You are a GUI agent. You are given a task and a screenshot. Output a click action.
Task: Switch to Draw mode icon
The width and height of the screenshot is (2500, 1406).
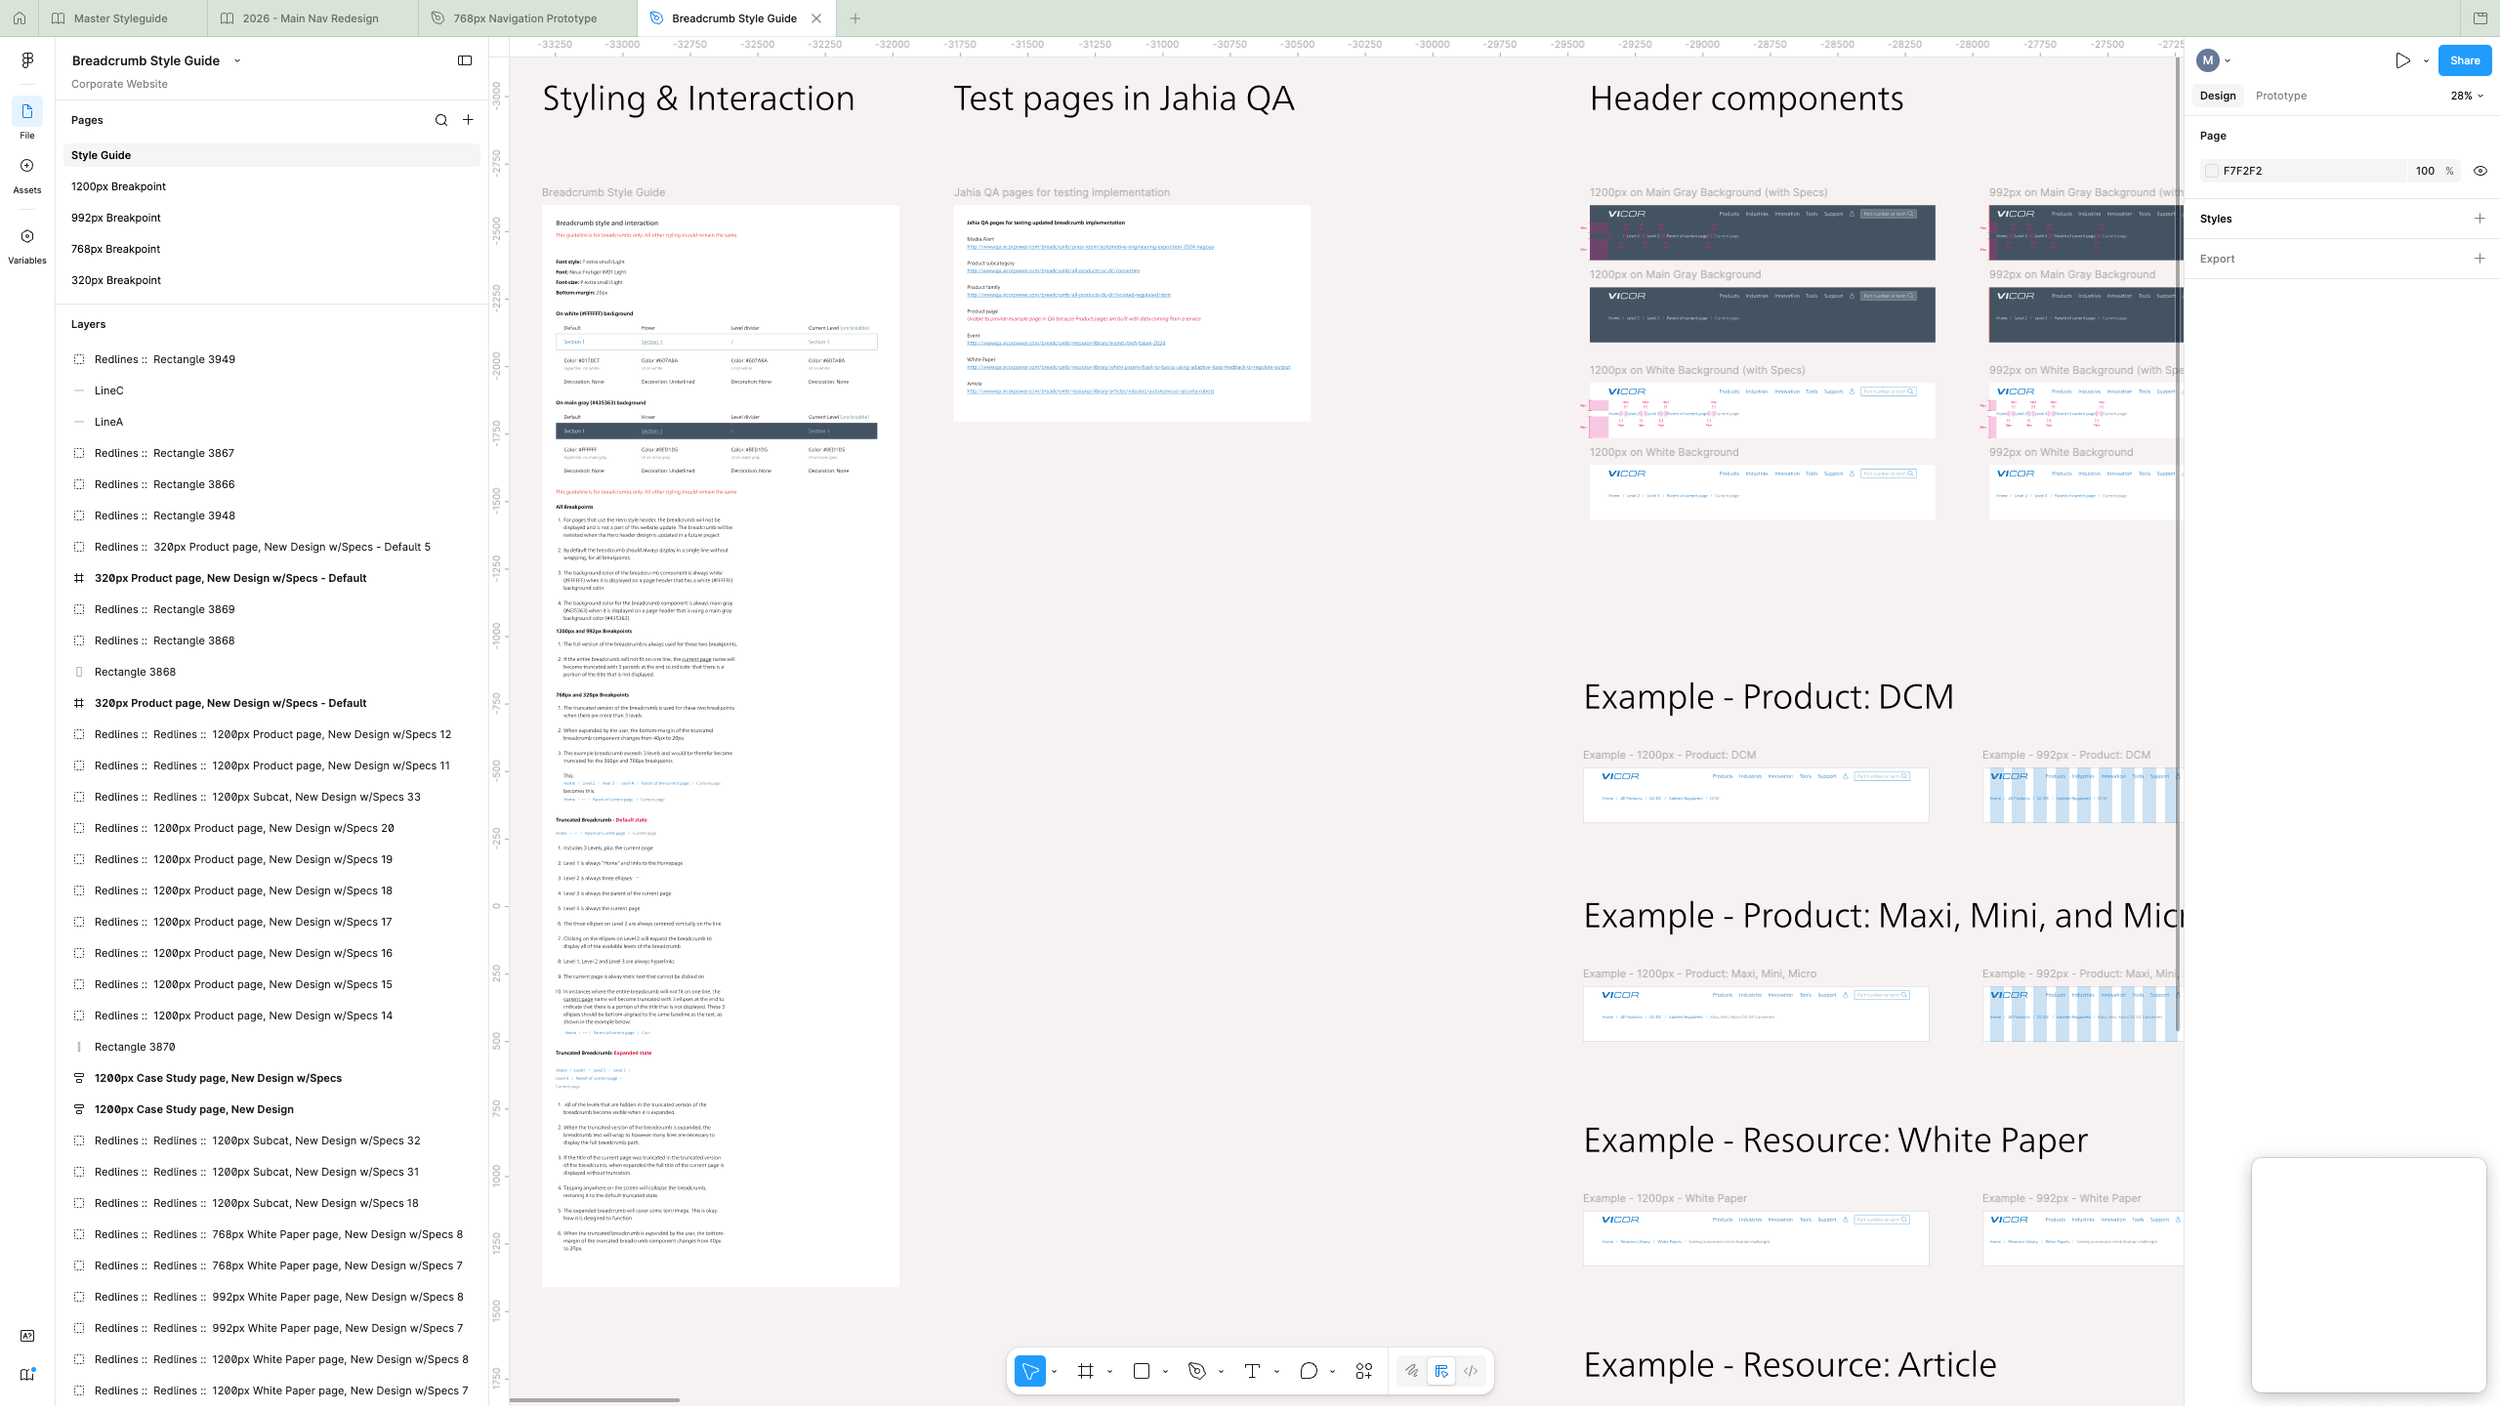pos(1411,1371)
